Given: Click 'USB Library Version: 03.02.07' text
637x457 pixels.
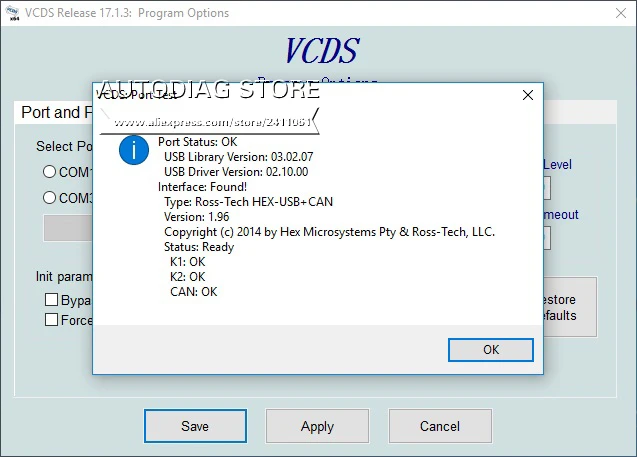Looking at the screenshot, I should click(238, 157).
